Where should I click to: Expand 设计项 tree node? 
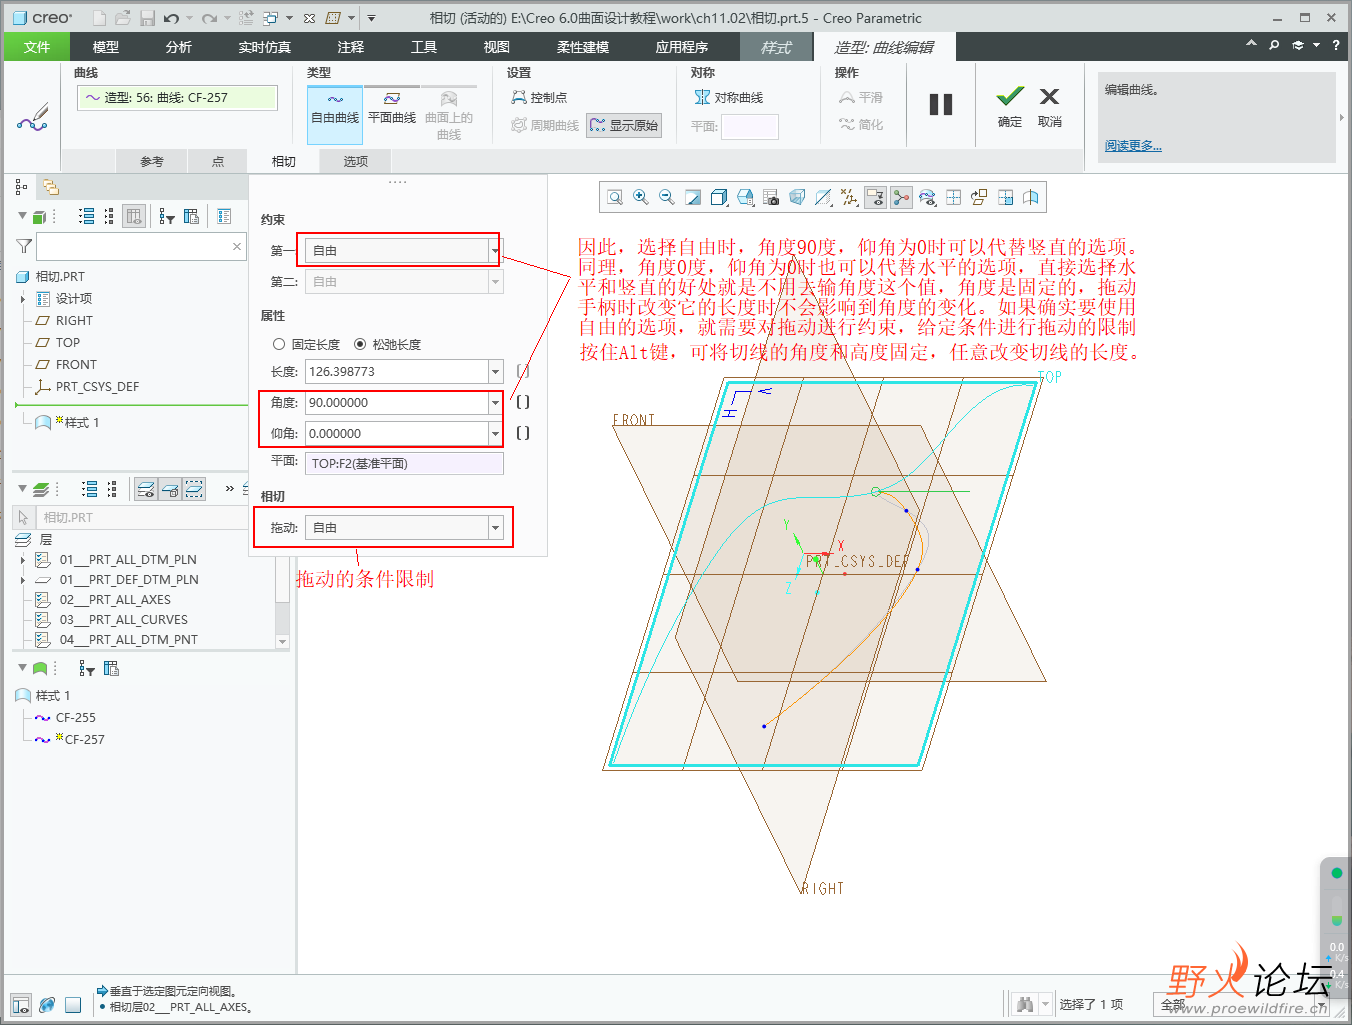[x=23, y=299]
